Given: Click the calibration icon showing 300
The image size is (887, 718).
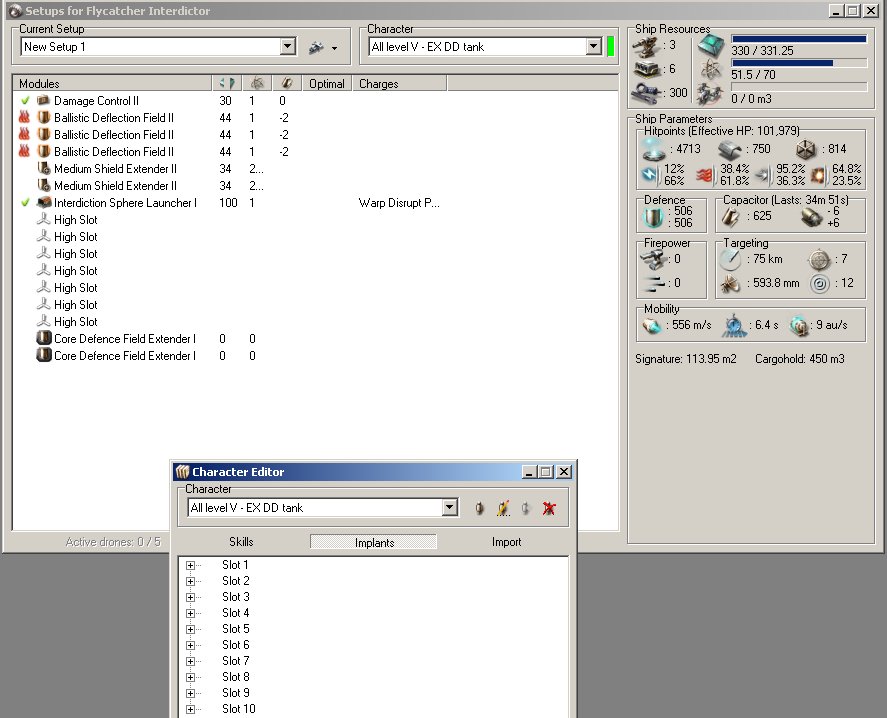Looking at the screenshot, I should coord(645,92).
